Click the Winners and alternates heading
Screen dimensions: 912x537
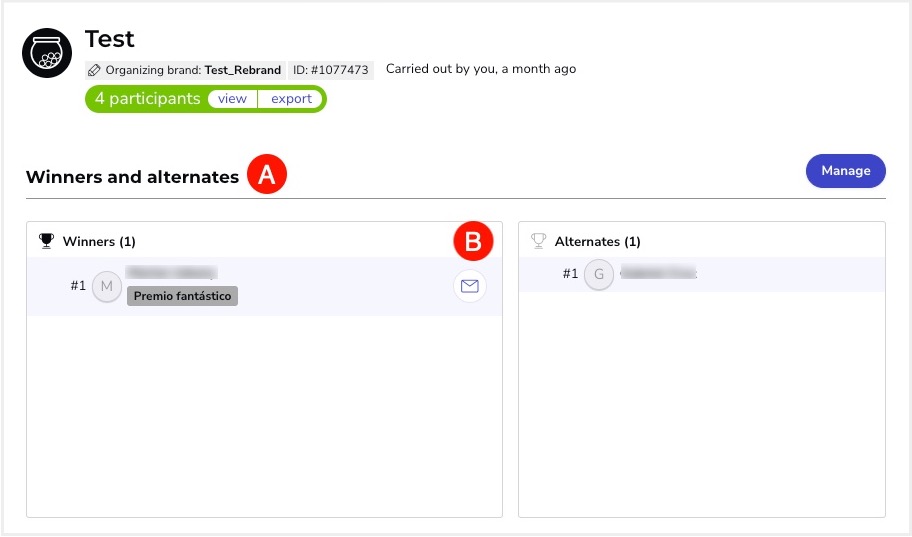133,177
